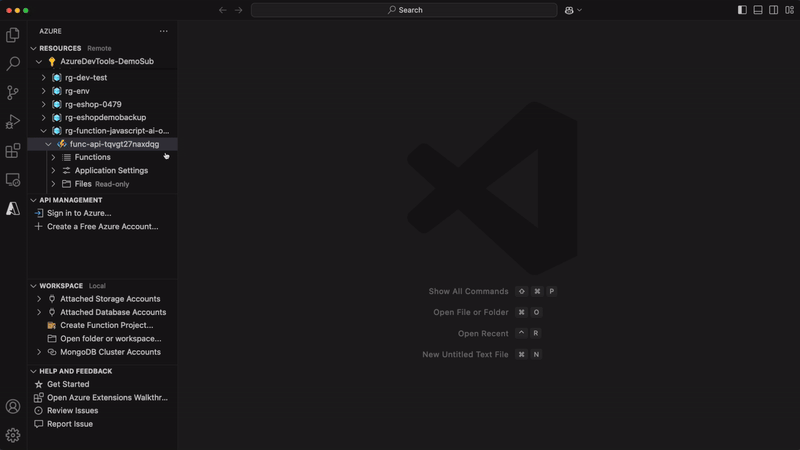800x450 pixels.
Task: Click New Untitled Text File shortcut text
Action: pyautogui.click(x=465, y=355)
